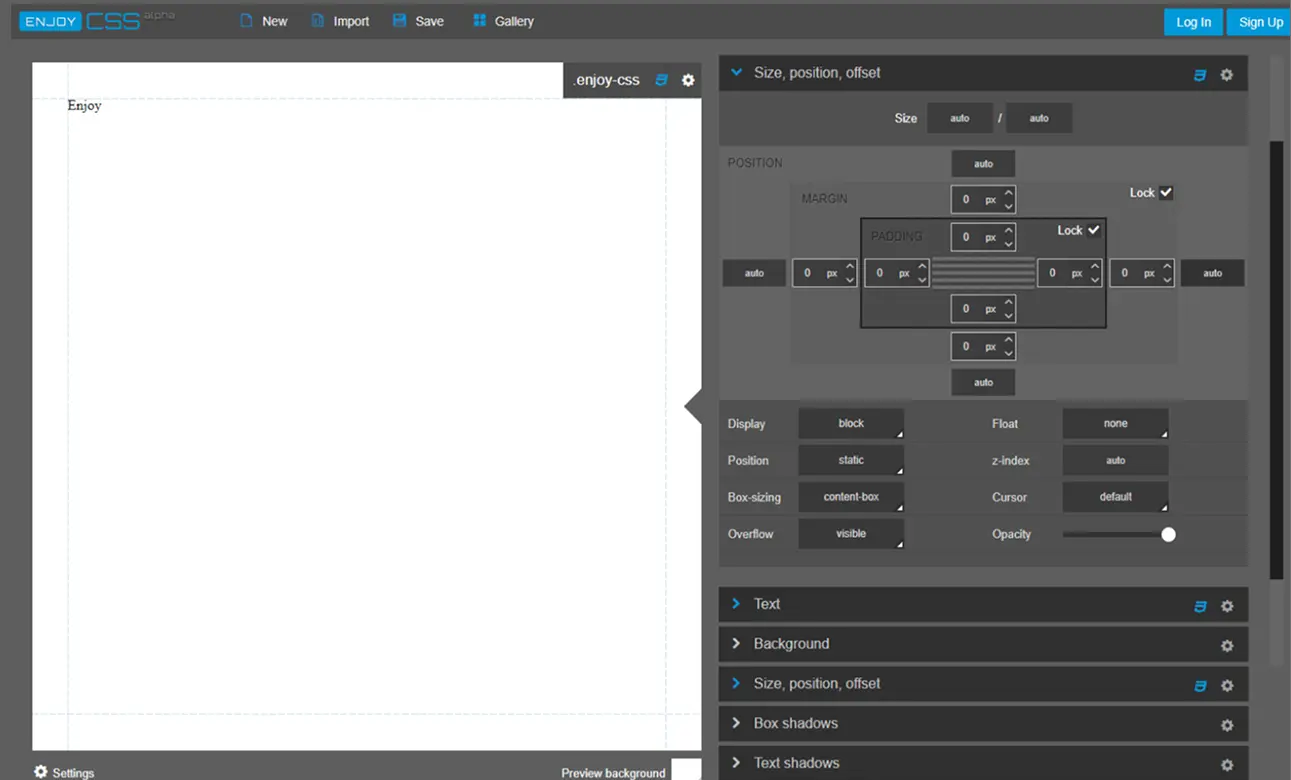This screenshot has width=1291, height=780.
Task: Open gear icon in Text shadows header
Action: click(1227, 764)
